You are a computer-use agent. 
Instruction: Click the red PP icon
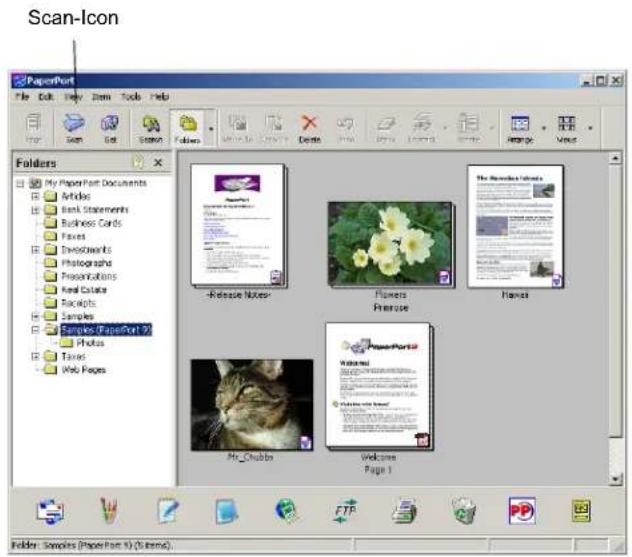tap(522, 511)
